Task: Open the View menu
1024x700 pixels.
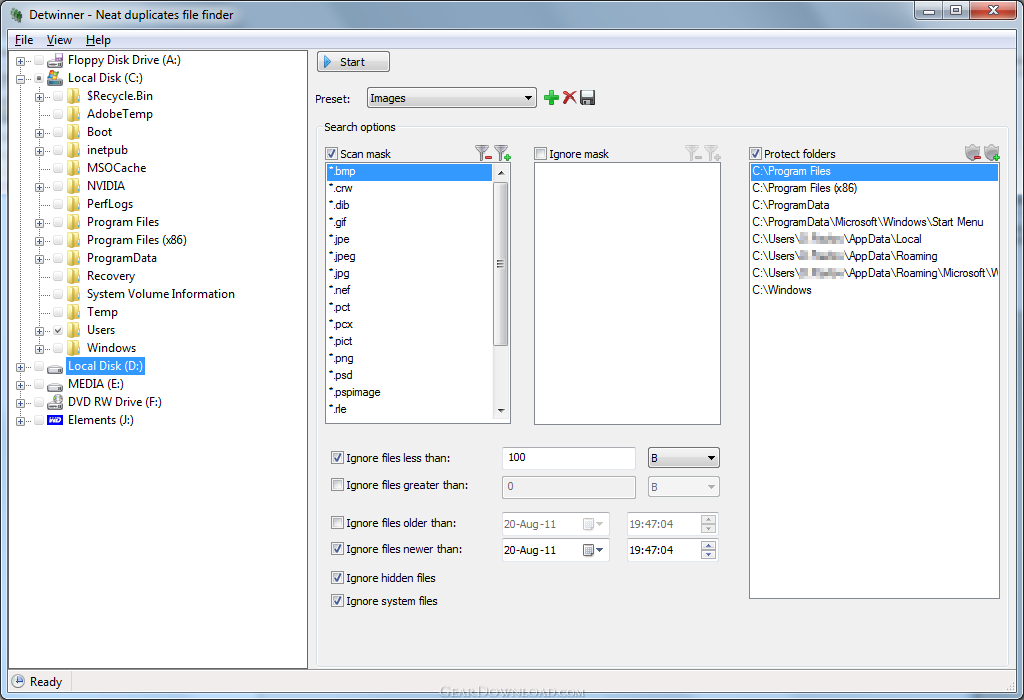Action: click(x=59, y=40)
